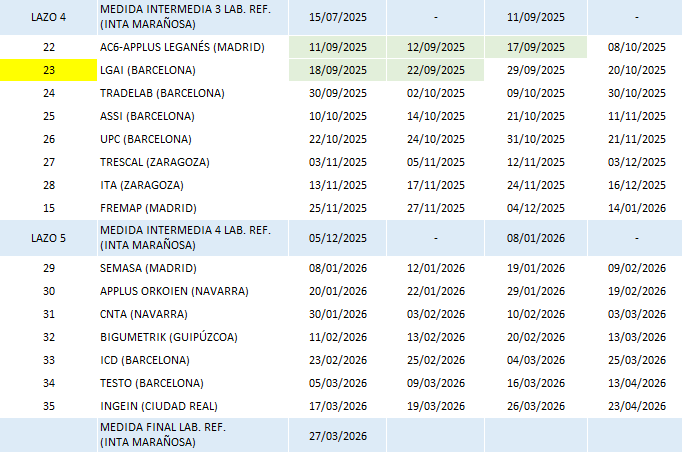This screenshot has height=452, width=682.
Task: Select date 23/04/2026 in INGEIN row
Action: tap(636, 407)
